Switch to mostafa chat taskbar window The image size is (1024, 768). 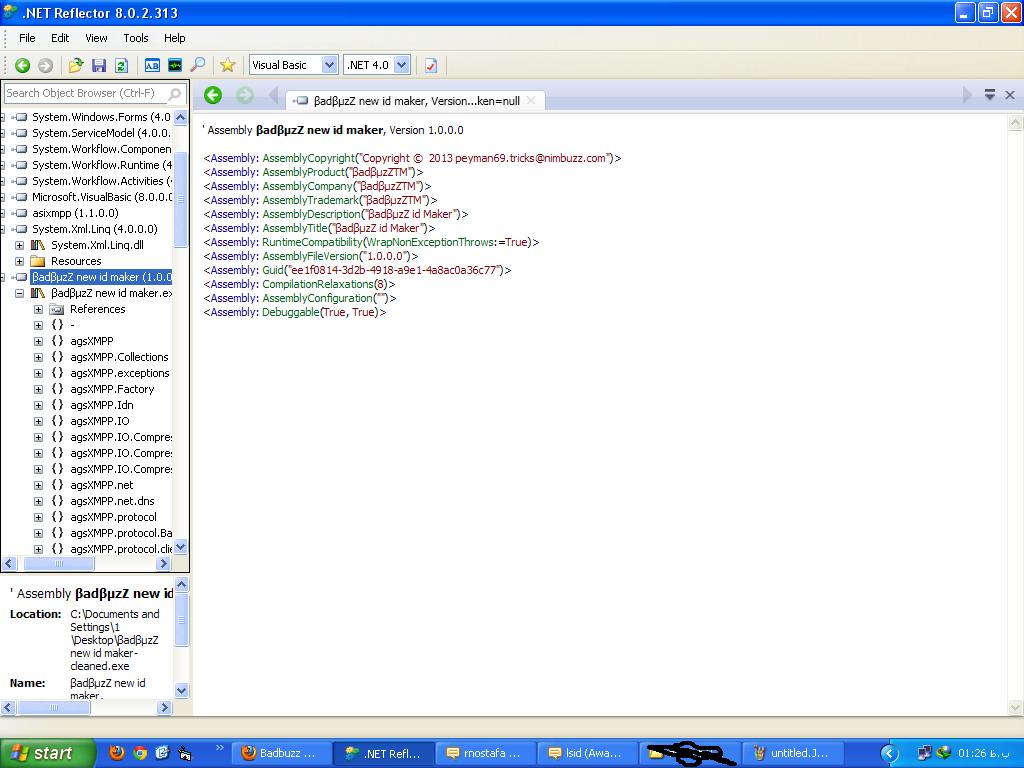[x=485, y=754]
